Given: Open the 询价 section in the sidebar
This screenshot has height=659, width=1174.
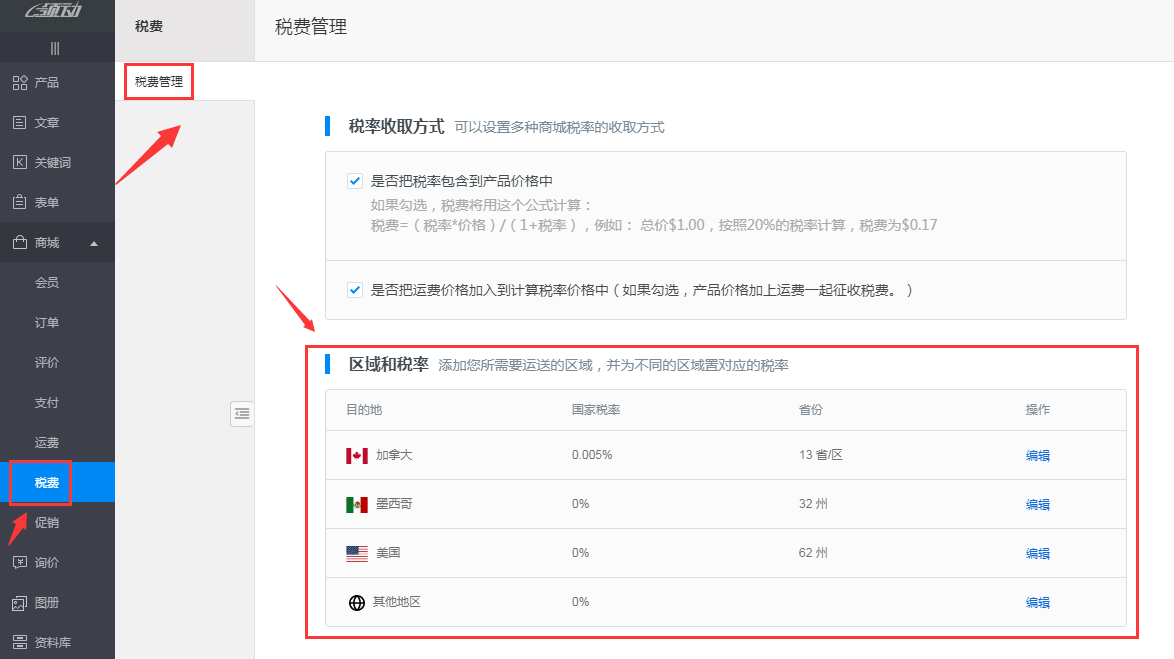Looking at the screenshot, I should click(x=47, y=562).
